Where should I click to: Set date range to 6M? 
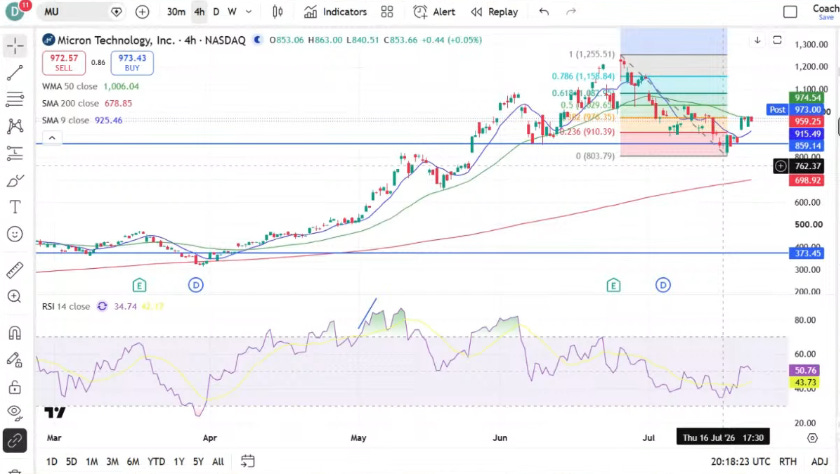point(133,461)
